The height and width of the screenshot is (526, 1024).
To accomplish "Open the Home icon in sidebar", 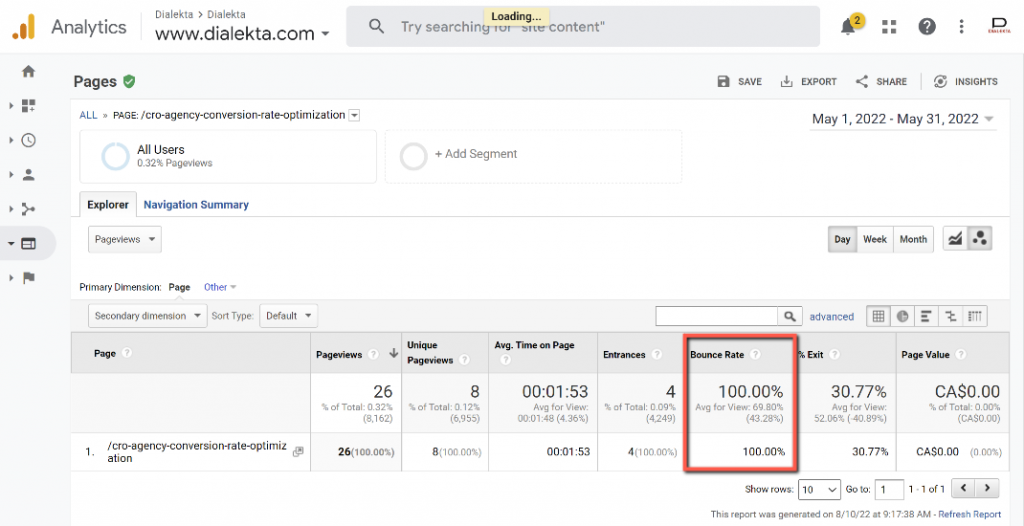I will point(28,72).
